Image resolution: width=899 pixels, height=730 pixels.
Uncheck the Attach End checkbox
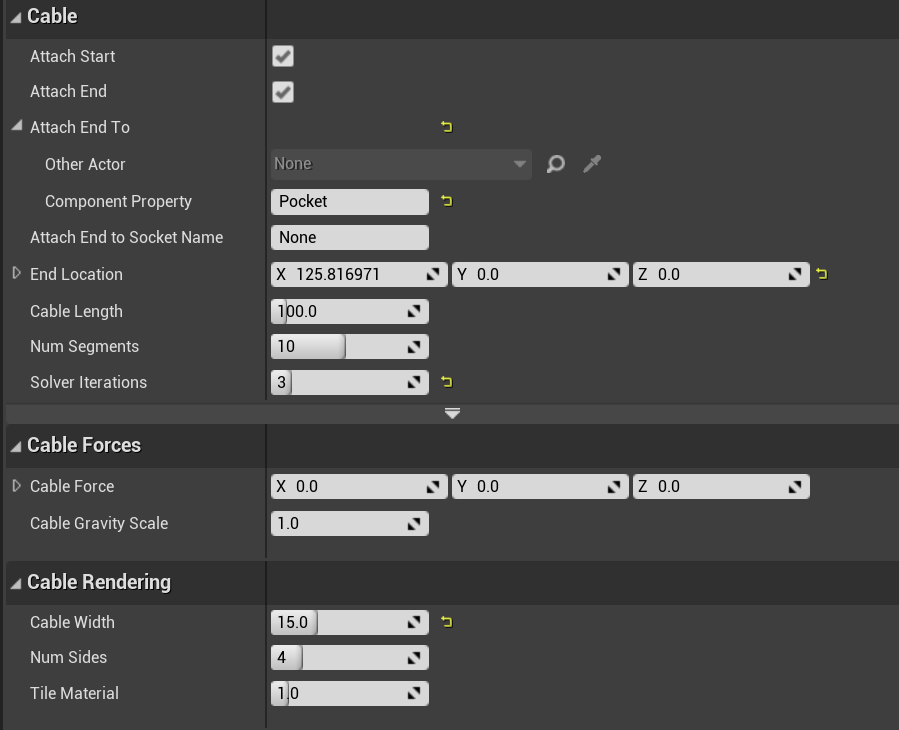coord(283,92)
